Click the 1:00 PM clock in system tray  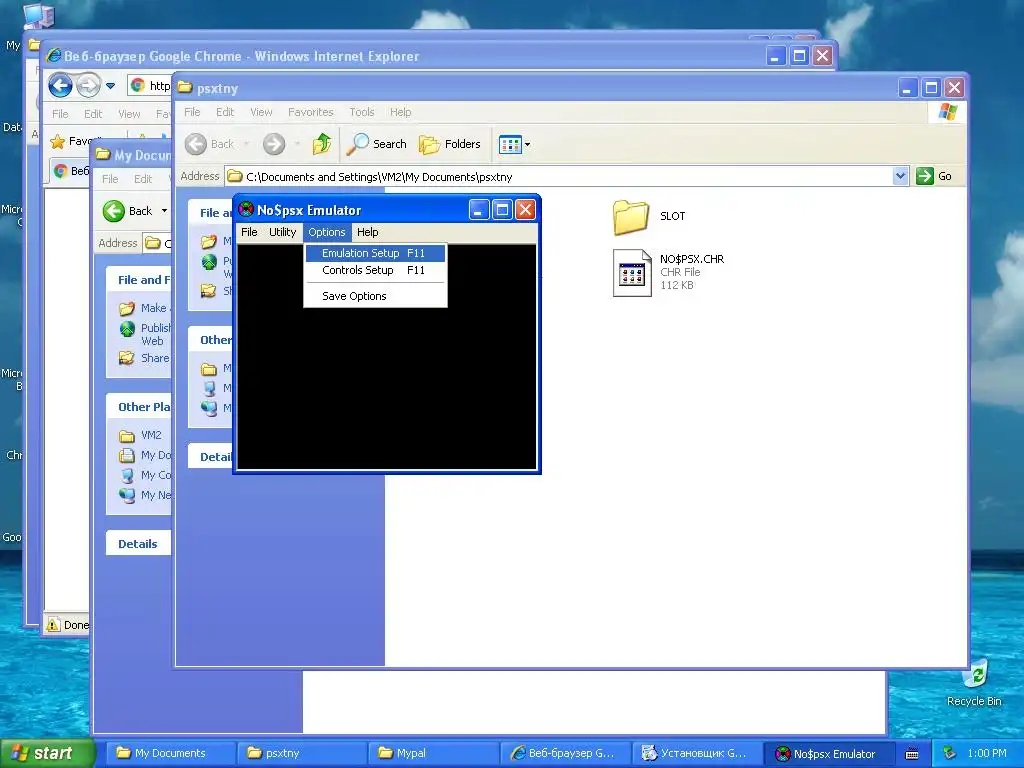pos(987,753)
